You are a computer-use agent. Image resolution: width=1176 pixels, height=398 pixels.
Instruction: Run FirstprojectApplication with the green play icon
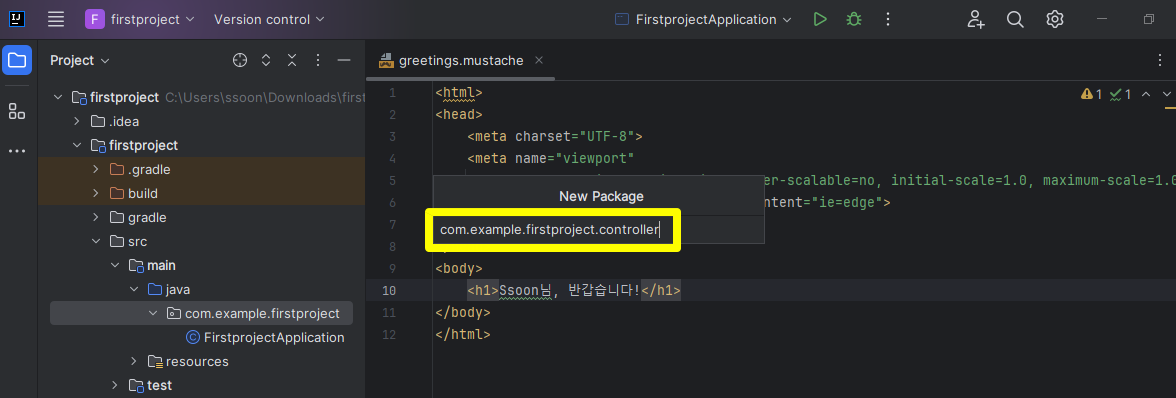[x=820, y=19]
